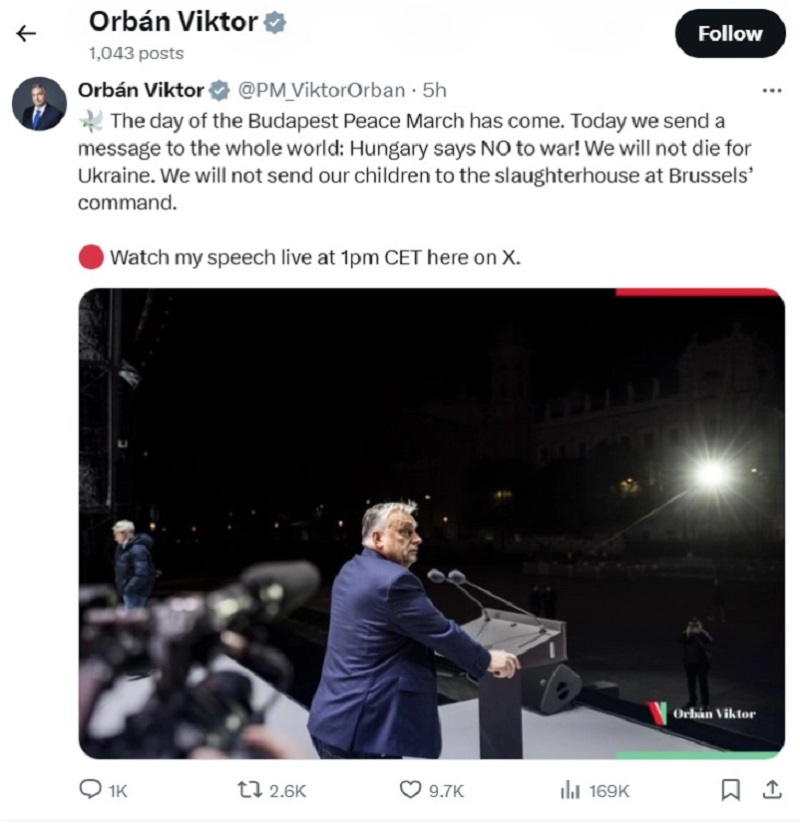The width and height of the screenshot is (800, 829).
Task: Click the 1,043 posts count
Action: 136,53
